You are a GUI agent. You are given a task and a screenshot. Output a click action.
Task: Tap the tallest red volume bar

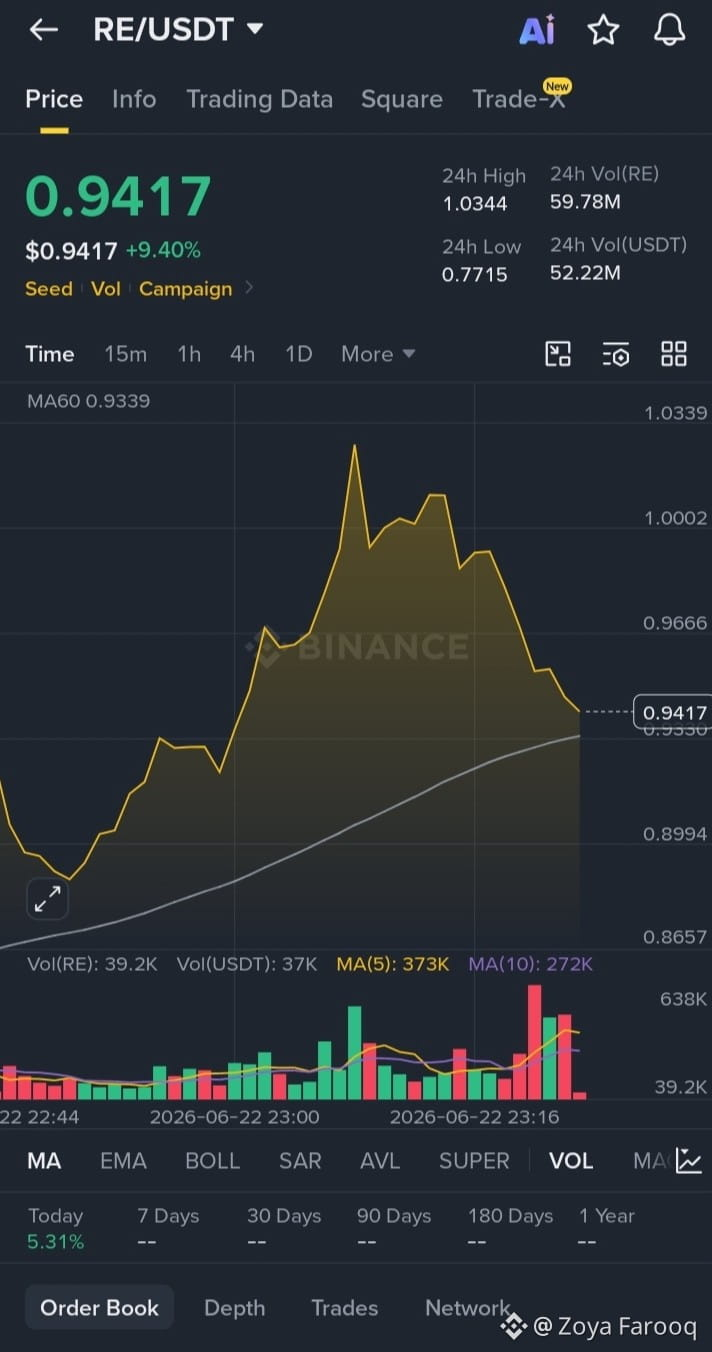535,1042
